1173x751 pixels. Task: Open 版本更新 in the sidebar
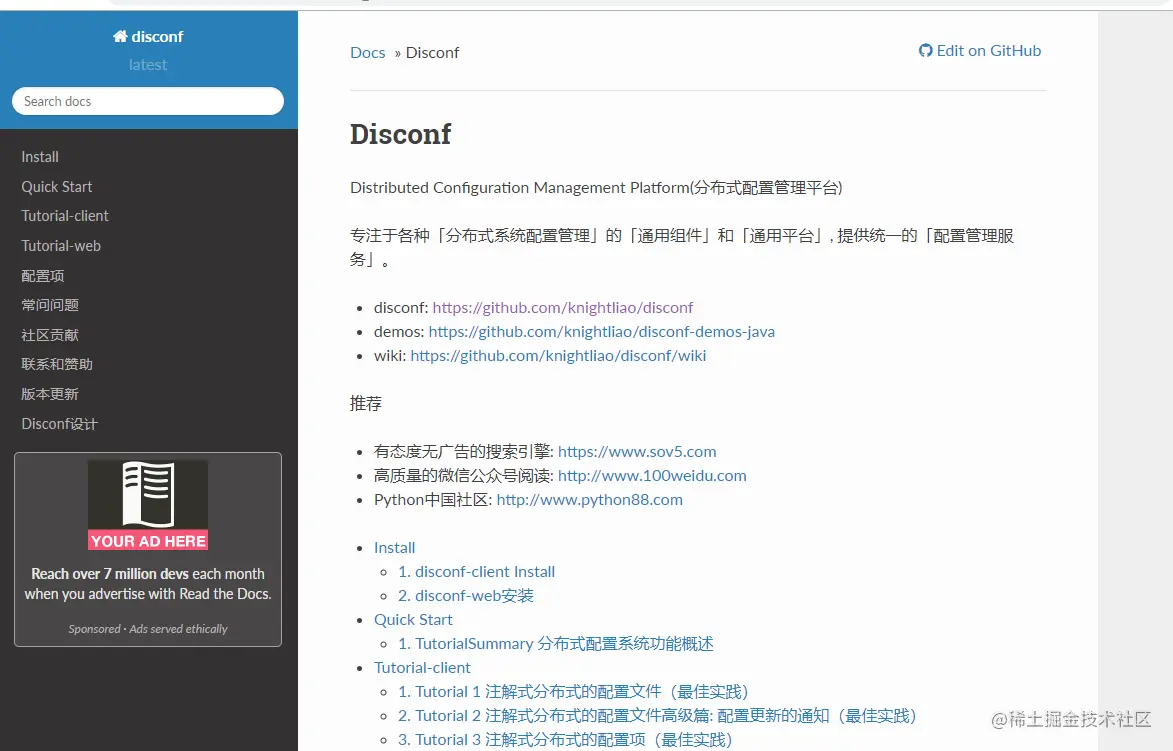pos(50,394)
